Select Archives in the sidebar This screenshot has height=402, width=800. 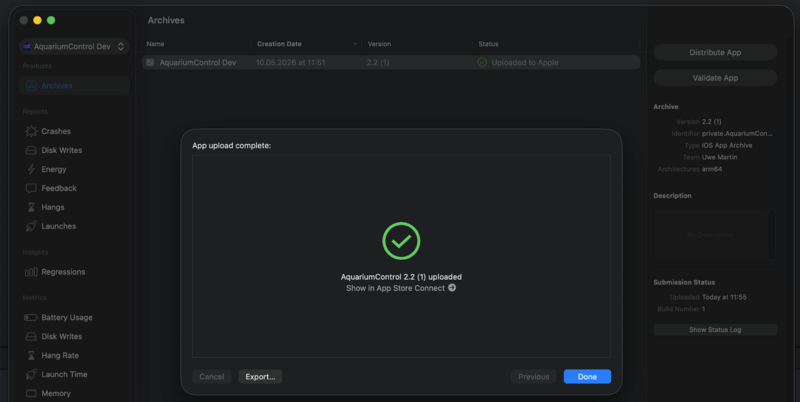pos(74,86)
